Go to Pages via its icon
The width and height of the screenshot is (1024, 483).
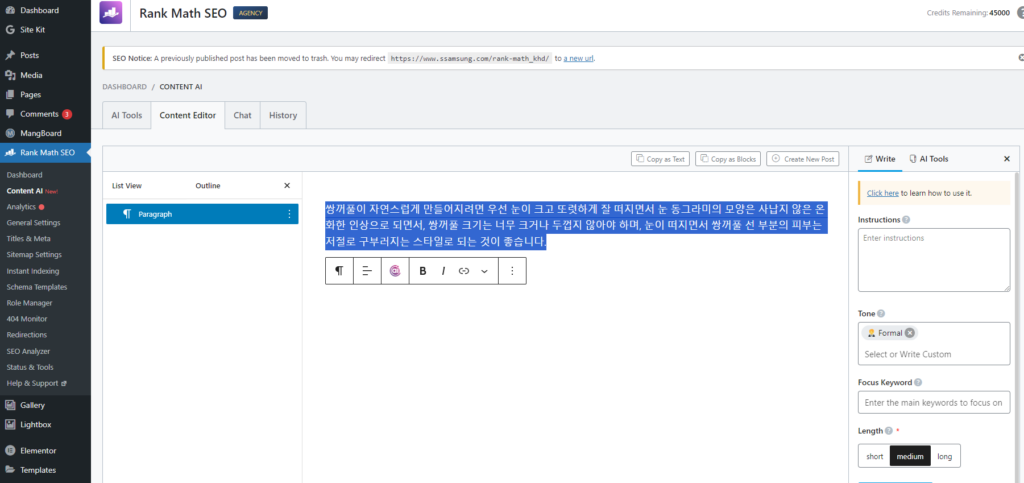pyautogui.click(x=10, y=95)
